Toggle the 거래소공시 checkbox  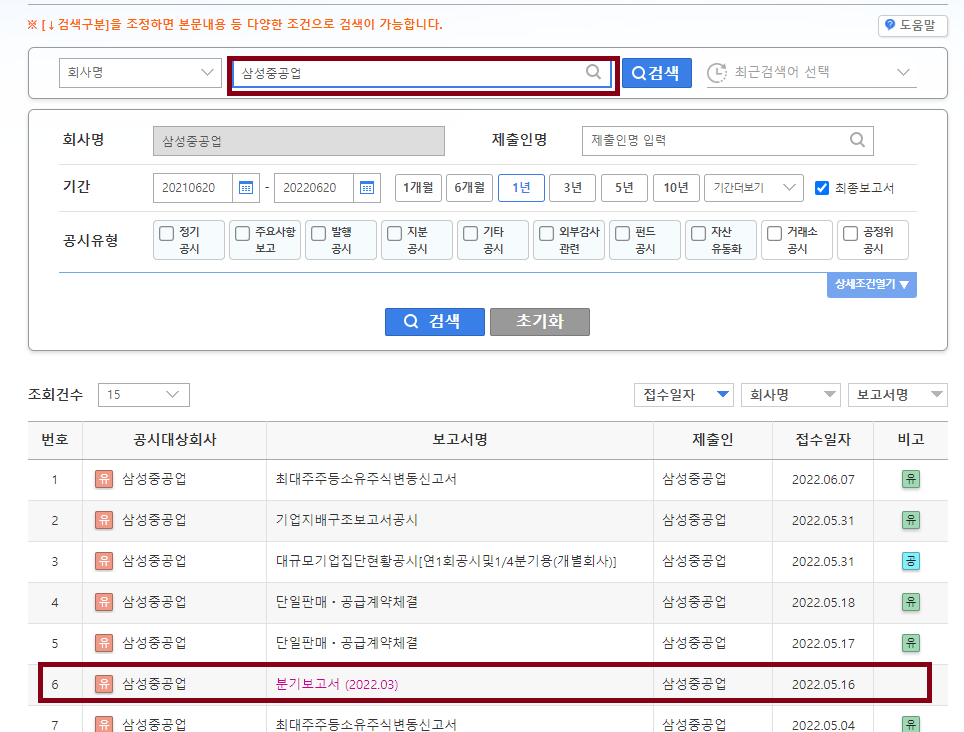(x=775, y=234)
